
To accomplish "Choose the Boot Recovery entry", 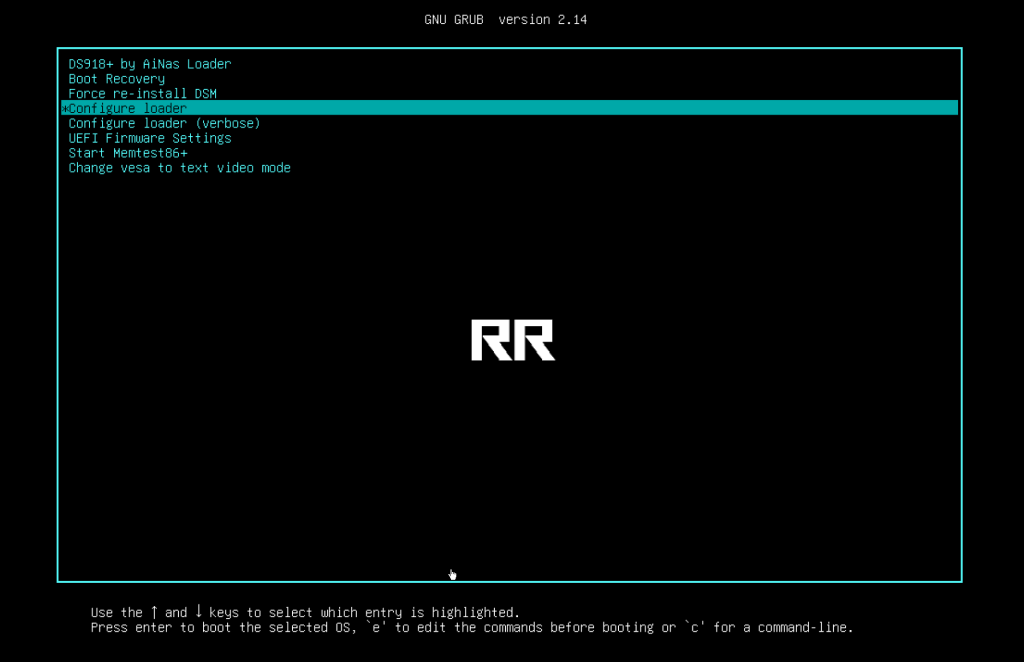I will click(x=116, y=79).
